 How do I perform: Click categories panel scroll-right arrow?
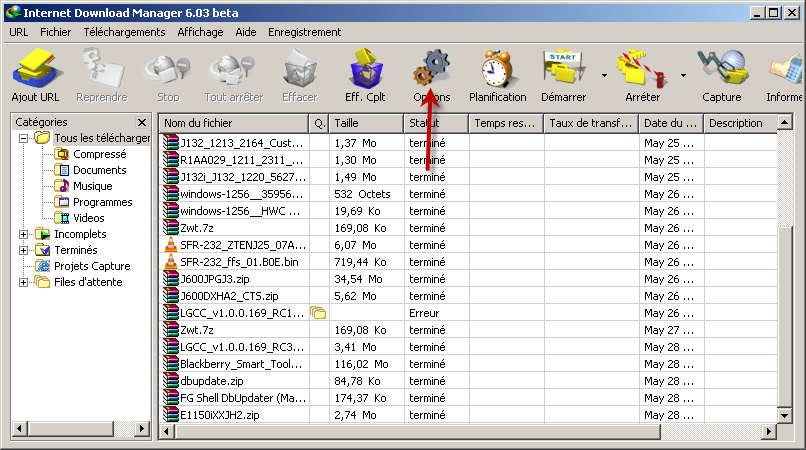pos(142,428)
